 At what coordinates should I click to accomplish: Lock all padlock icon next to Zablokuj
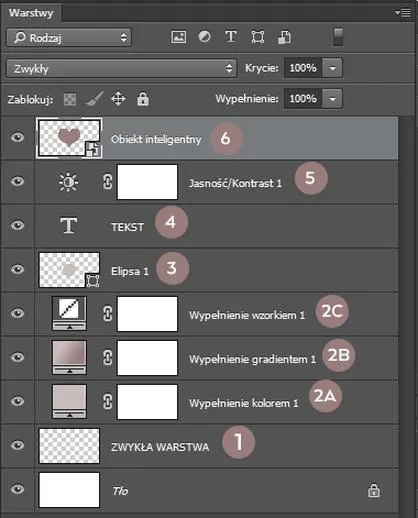coord(143,99)
